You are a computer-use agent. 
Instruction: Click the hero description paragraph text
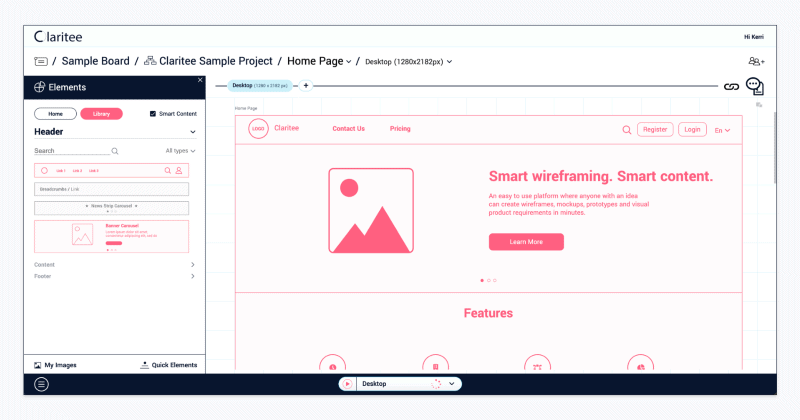569,204
